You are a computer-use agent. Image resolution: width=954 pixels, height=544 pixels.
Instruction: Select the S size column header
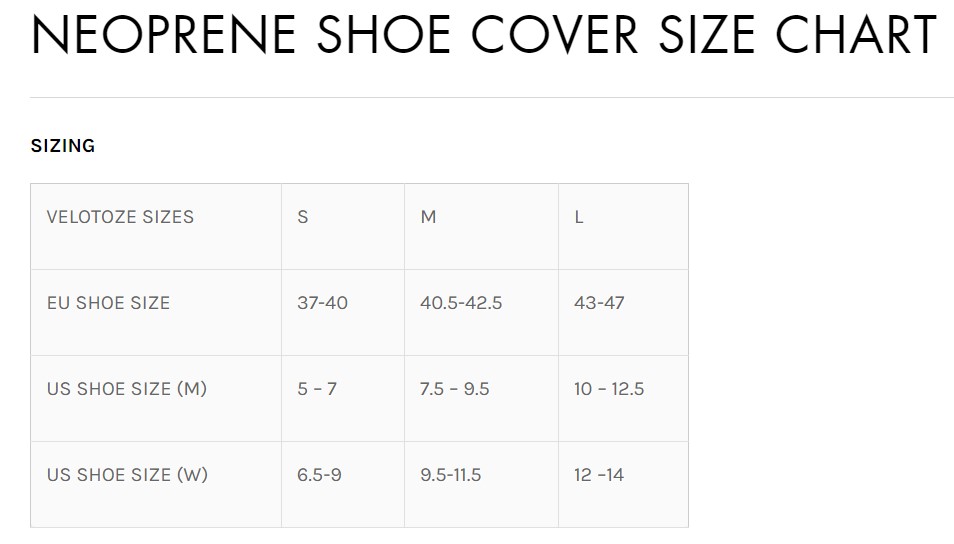point(303,217)
